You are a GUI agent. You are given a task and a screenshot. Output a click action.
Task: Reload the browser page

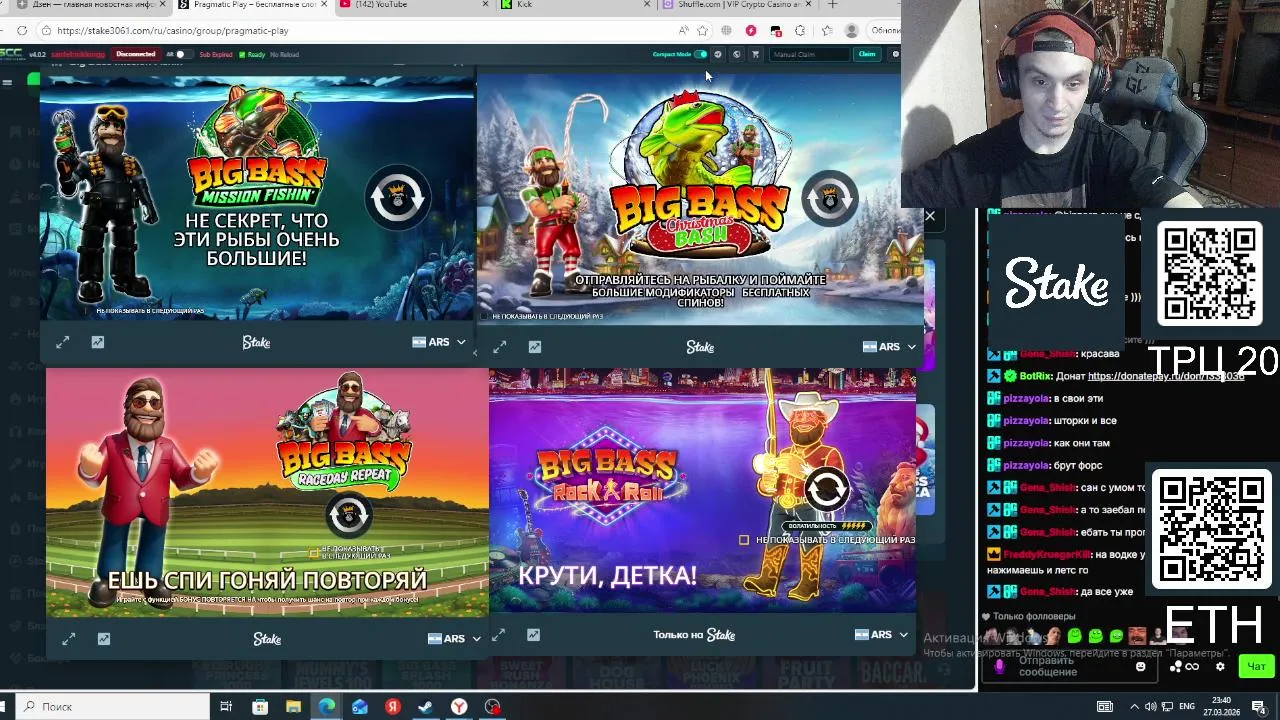22,30
